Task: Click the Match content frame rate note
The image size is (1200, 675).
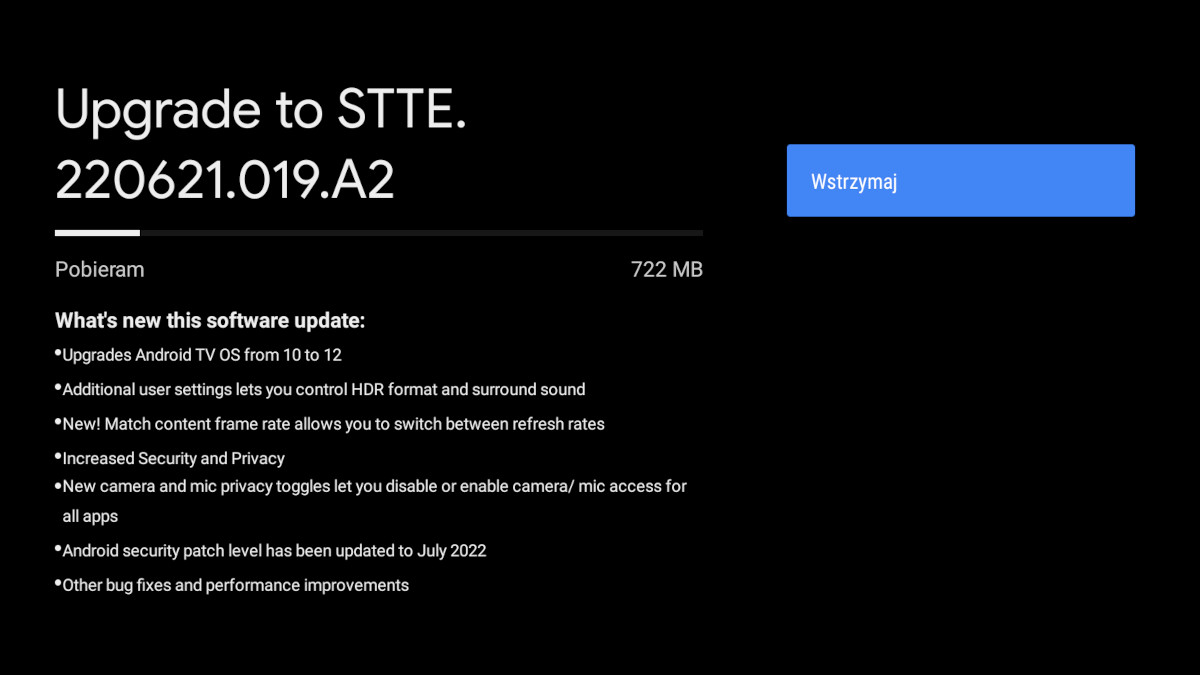Action: tap(333, 423)
